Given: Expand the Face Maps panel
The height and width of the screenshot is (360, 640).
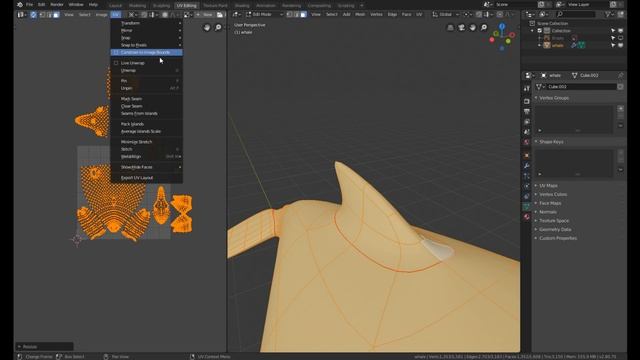Looking at the screenshot, I should click(x=550, y=203).
